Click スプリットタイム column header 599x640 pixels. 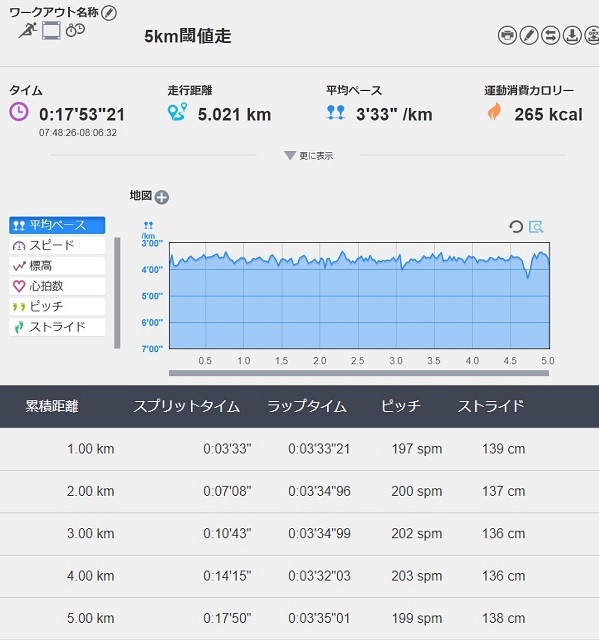click(187, 406)
